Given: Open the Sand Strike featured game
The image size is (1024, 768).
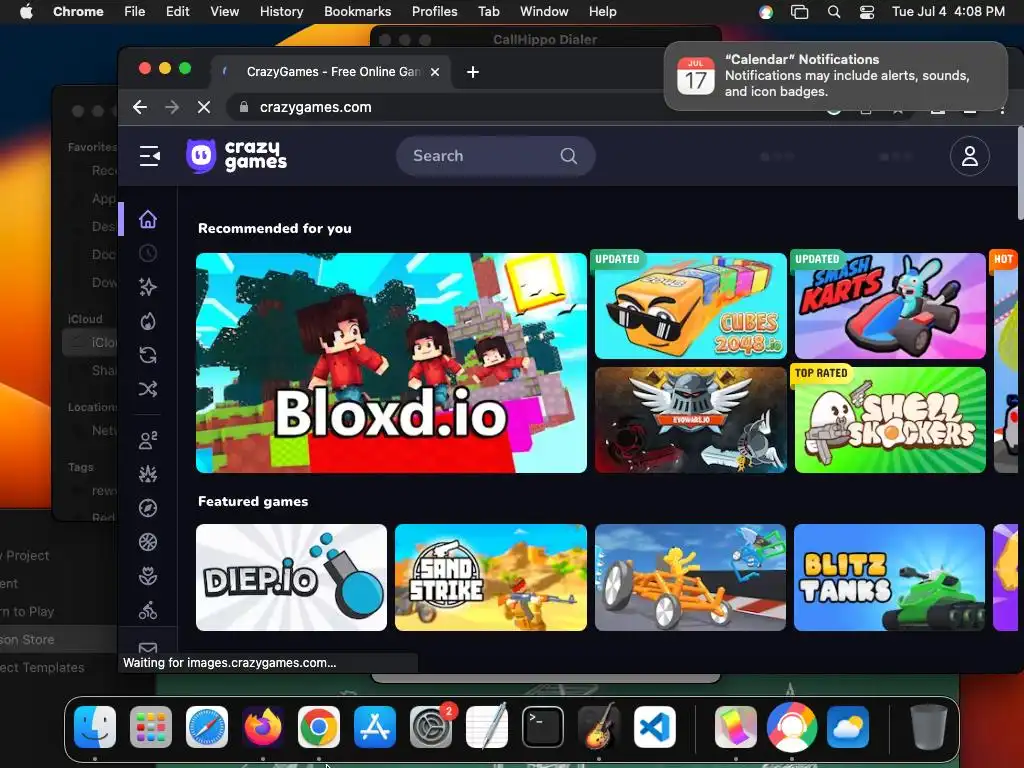Looking at the screenshot, I should pos(490,577).
